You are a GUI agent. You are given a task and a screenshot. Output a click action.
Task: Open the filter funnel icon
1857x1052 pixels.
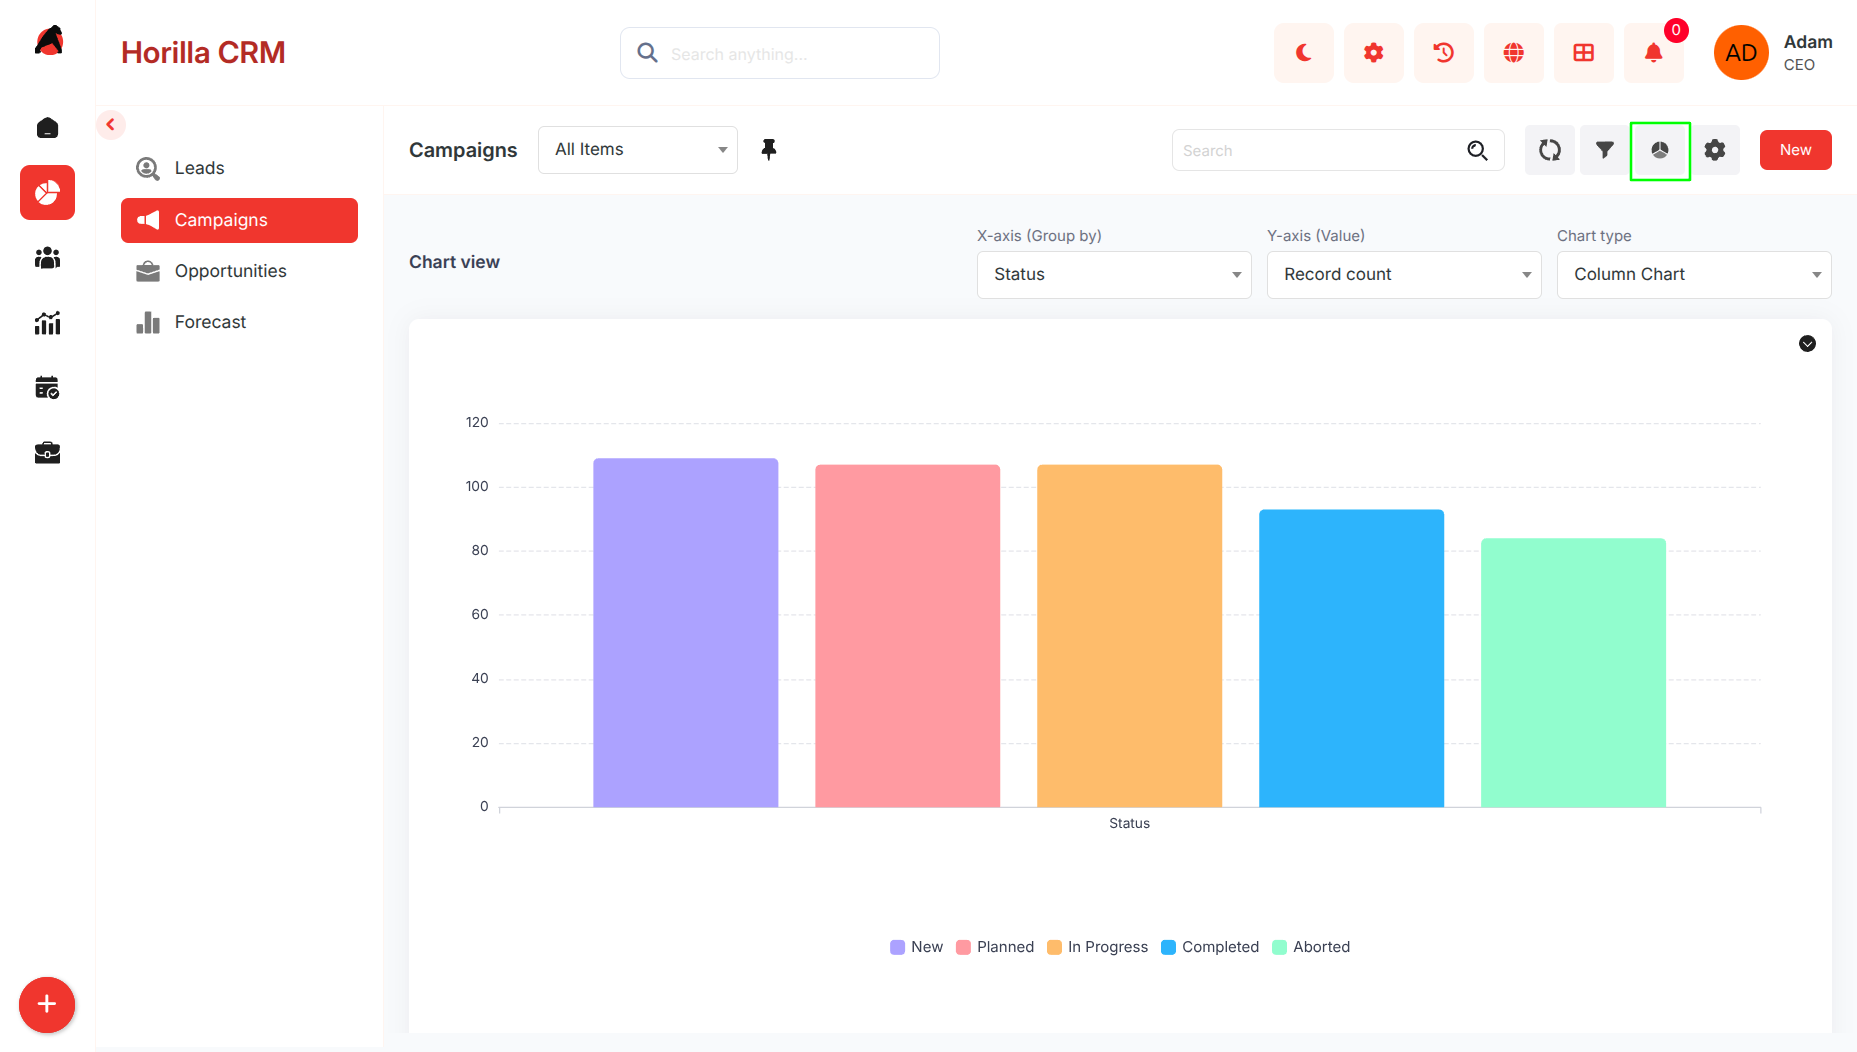coord(1604,150)
